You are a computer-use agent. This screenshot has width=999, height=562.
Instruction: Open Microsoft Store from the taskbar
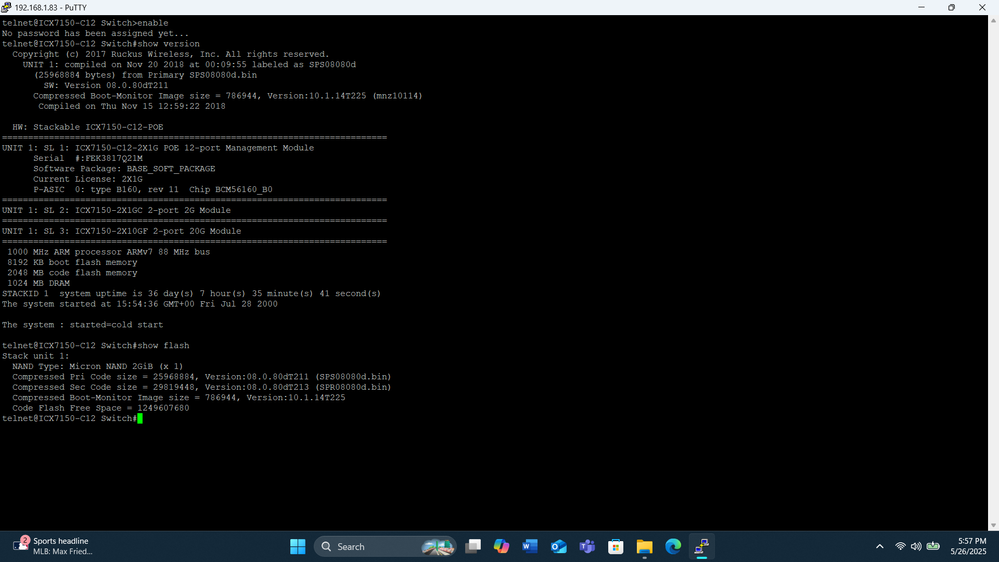[x=616, y=547]
